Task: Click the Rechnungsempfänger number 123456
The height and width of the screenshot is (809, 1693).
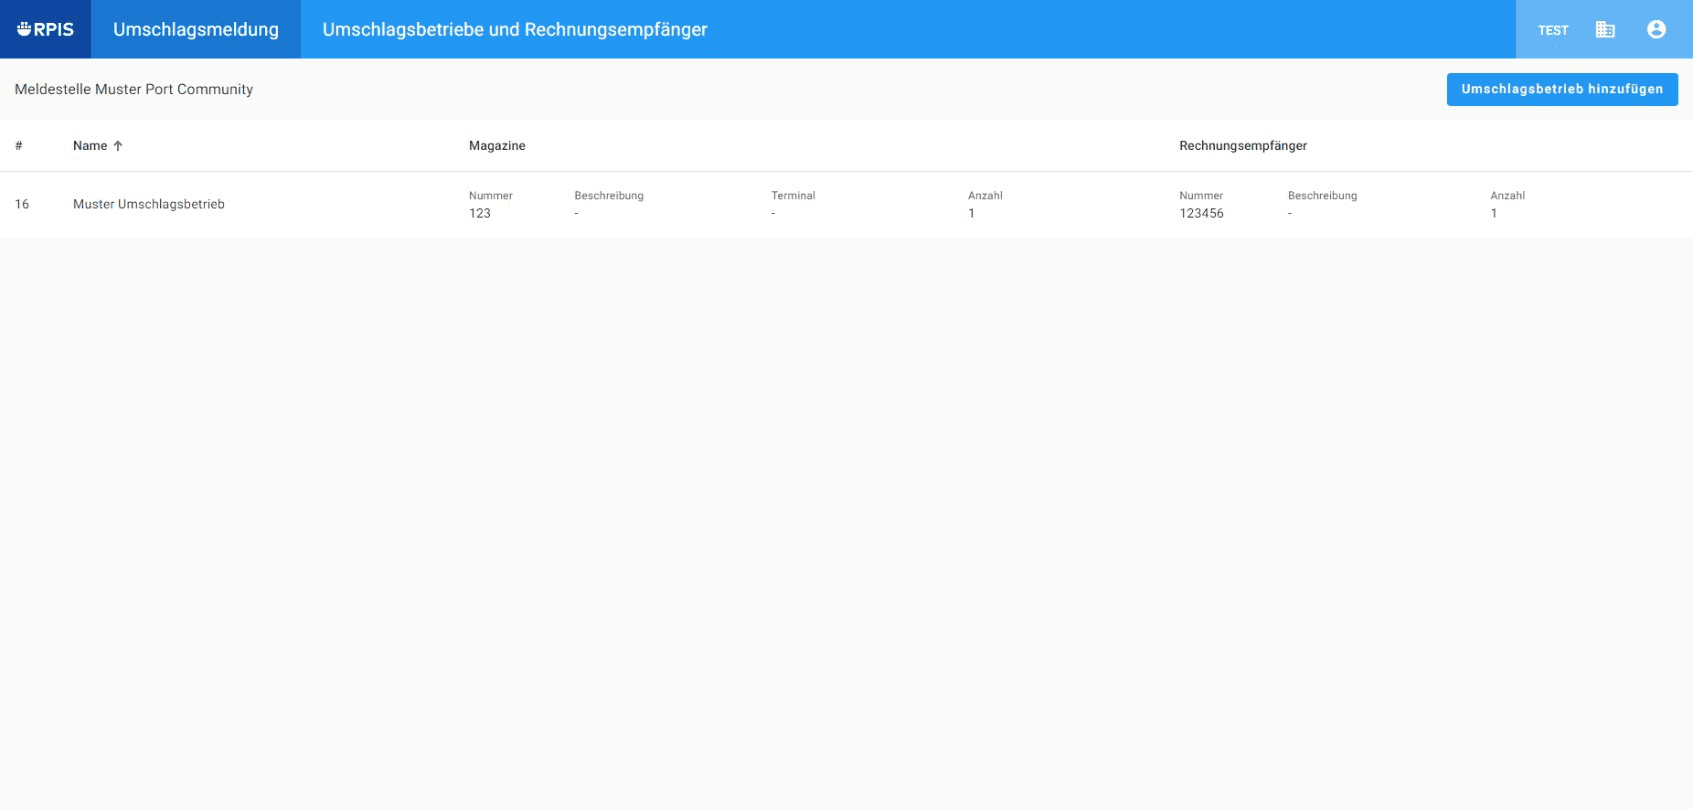Action: (x=1201, y=213)
